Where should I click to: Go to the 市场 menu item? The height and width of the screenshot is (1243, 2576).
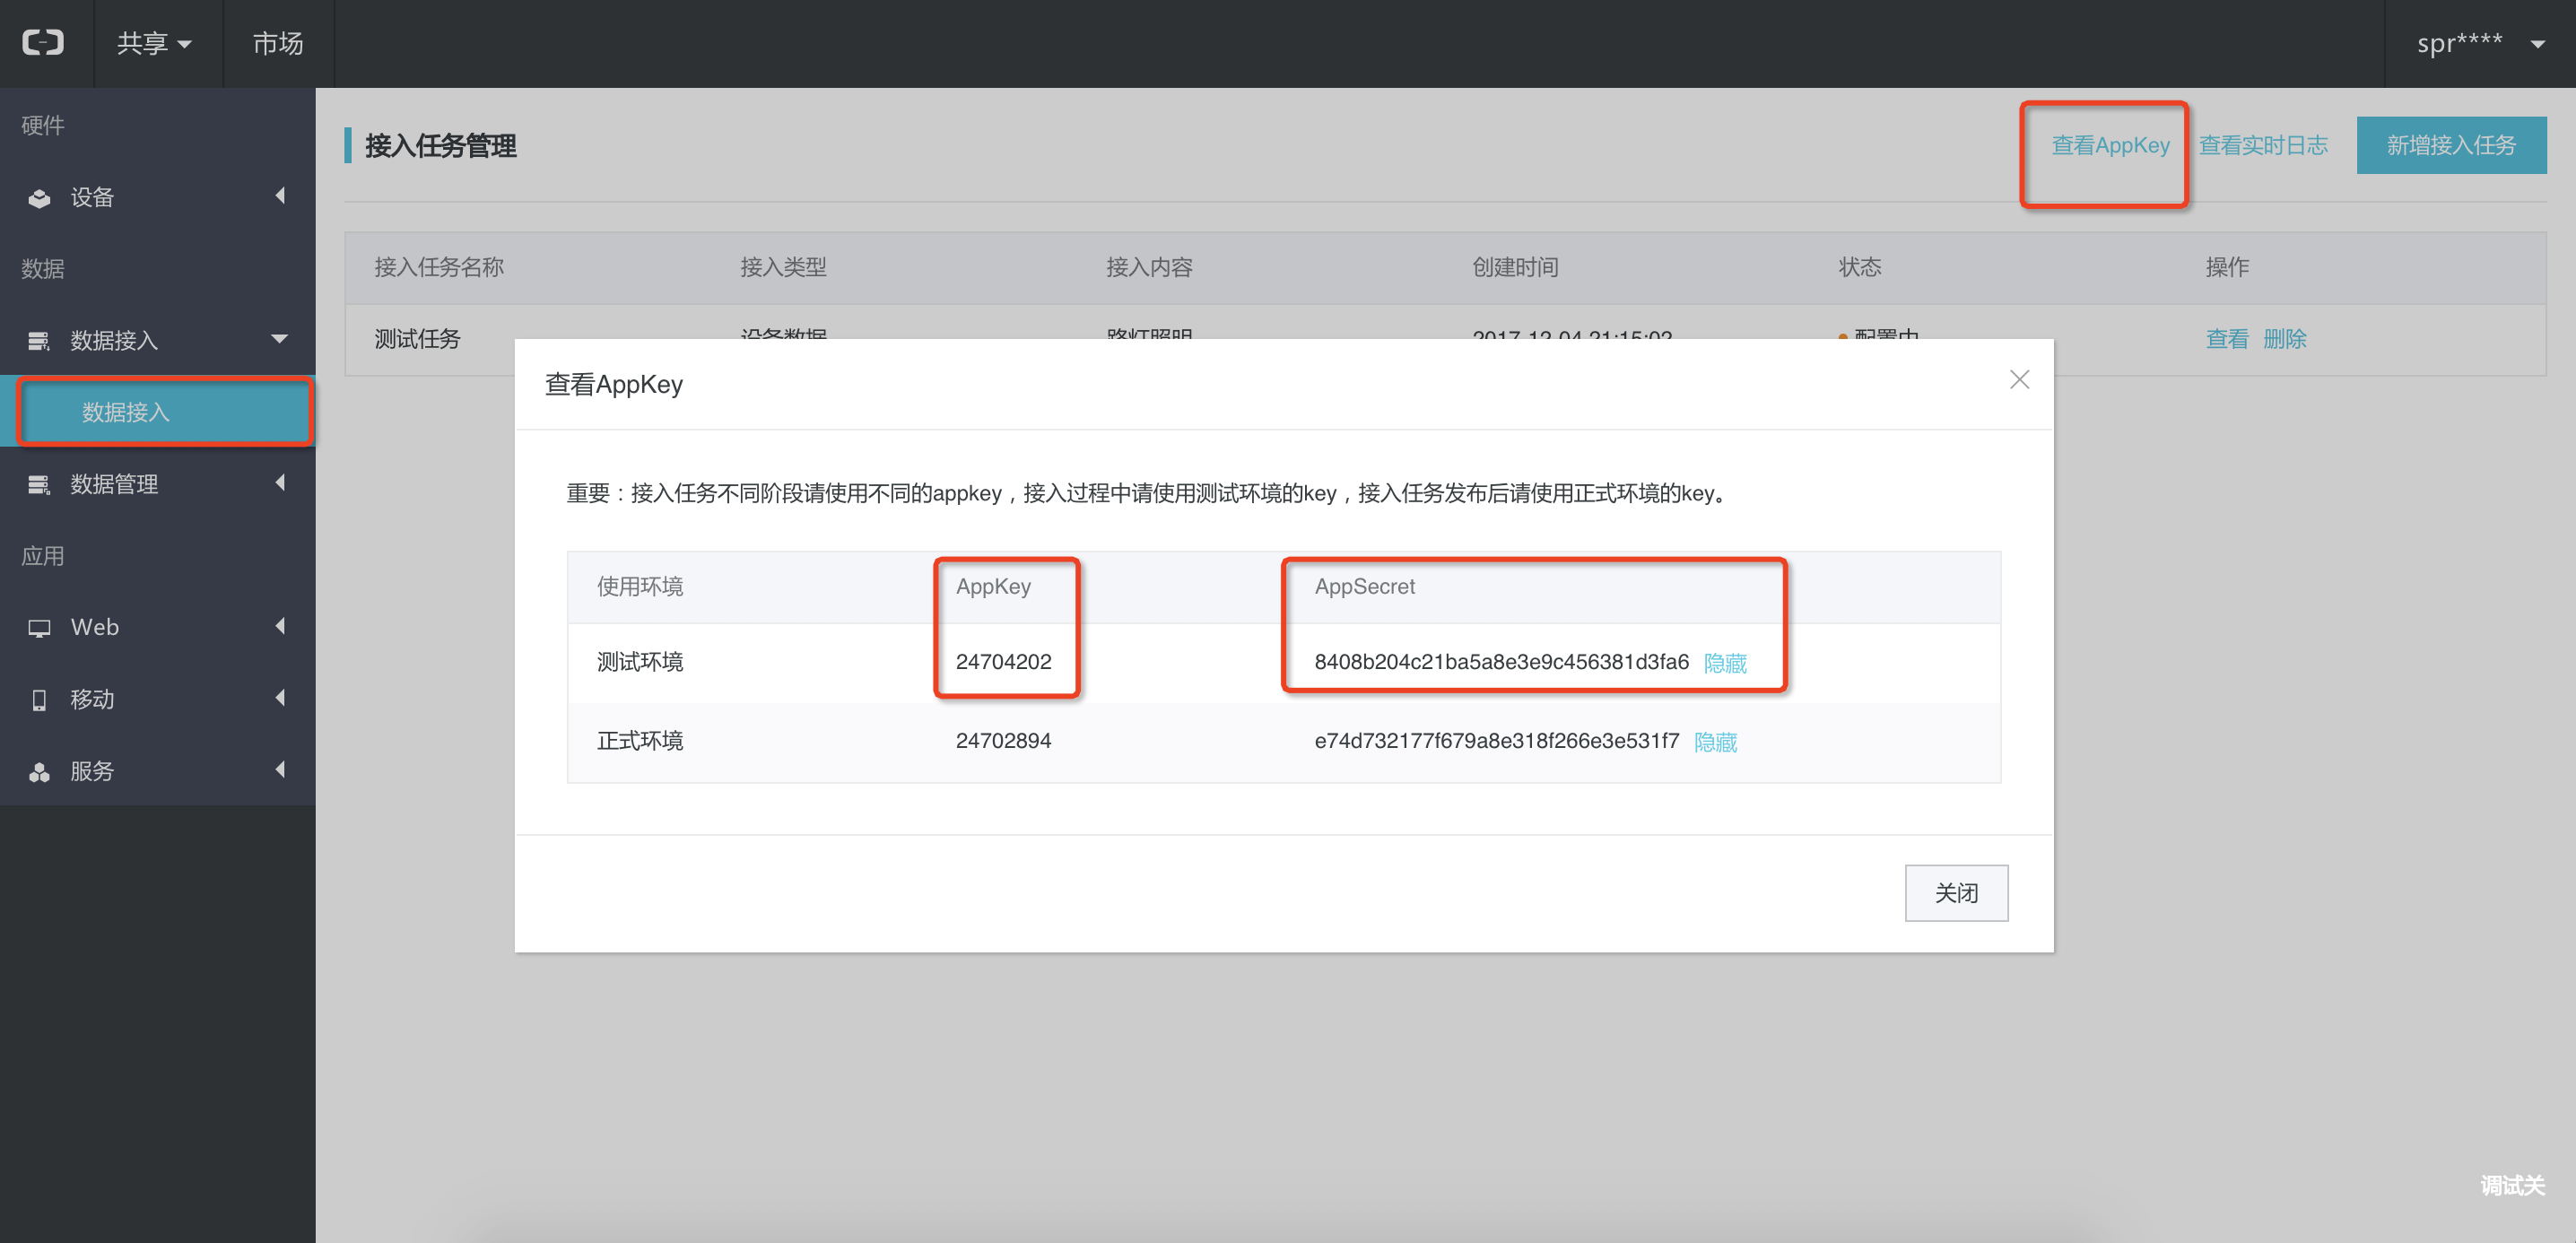278,43
